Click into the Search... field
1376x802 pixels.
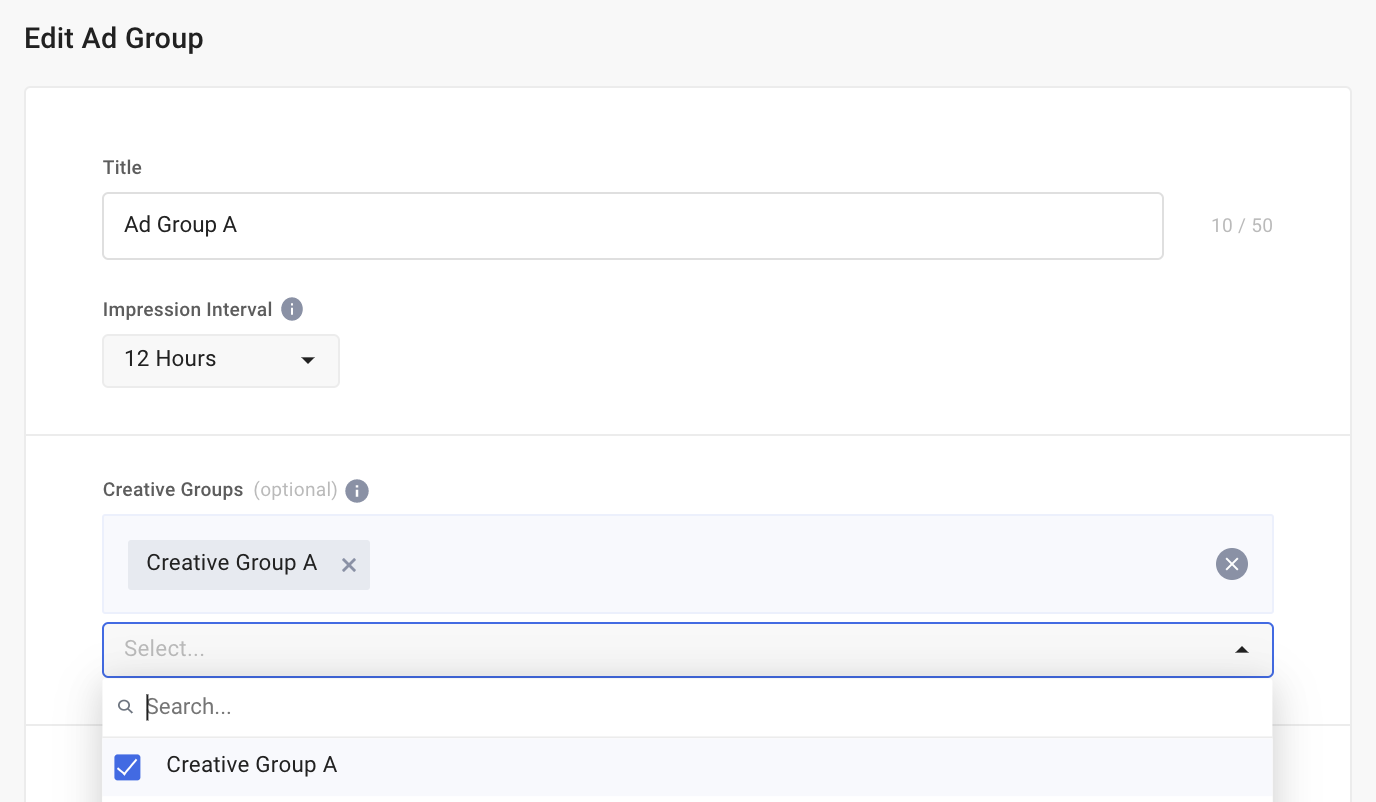(x=700, y=707)
